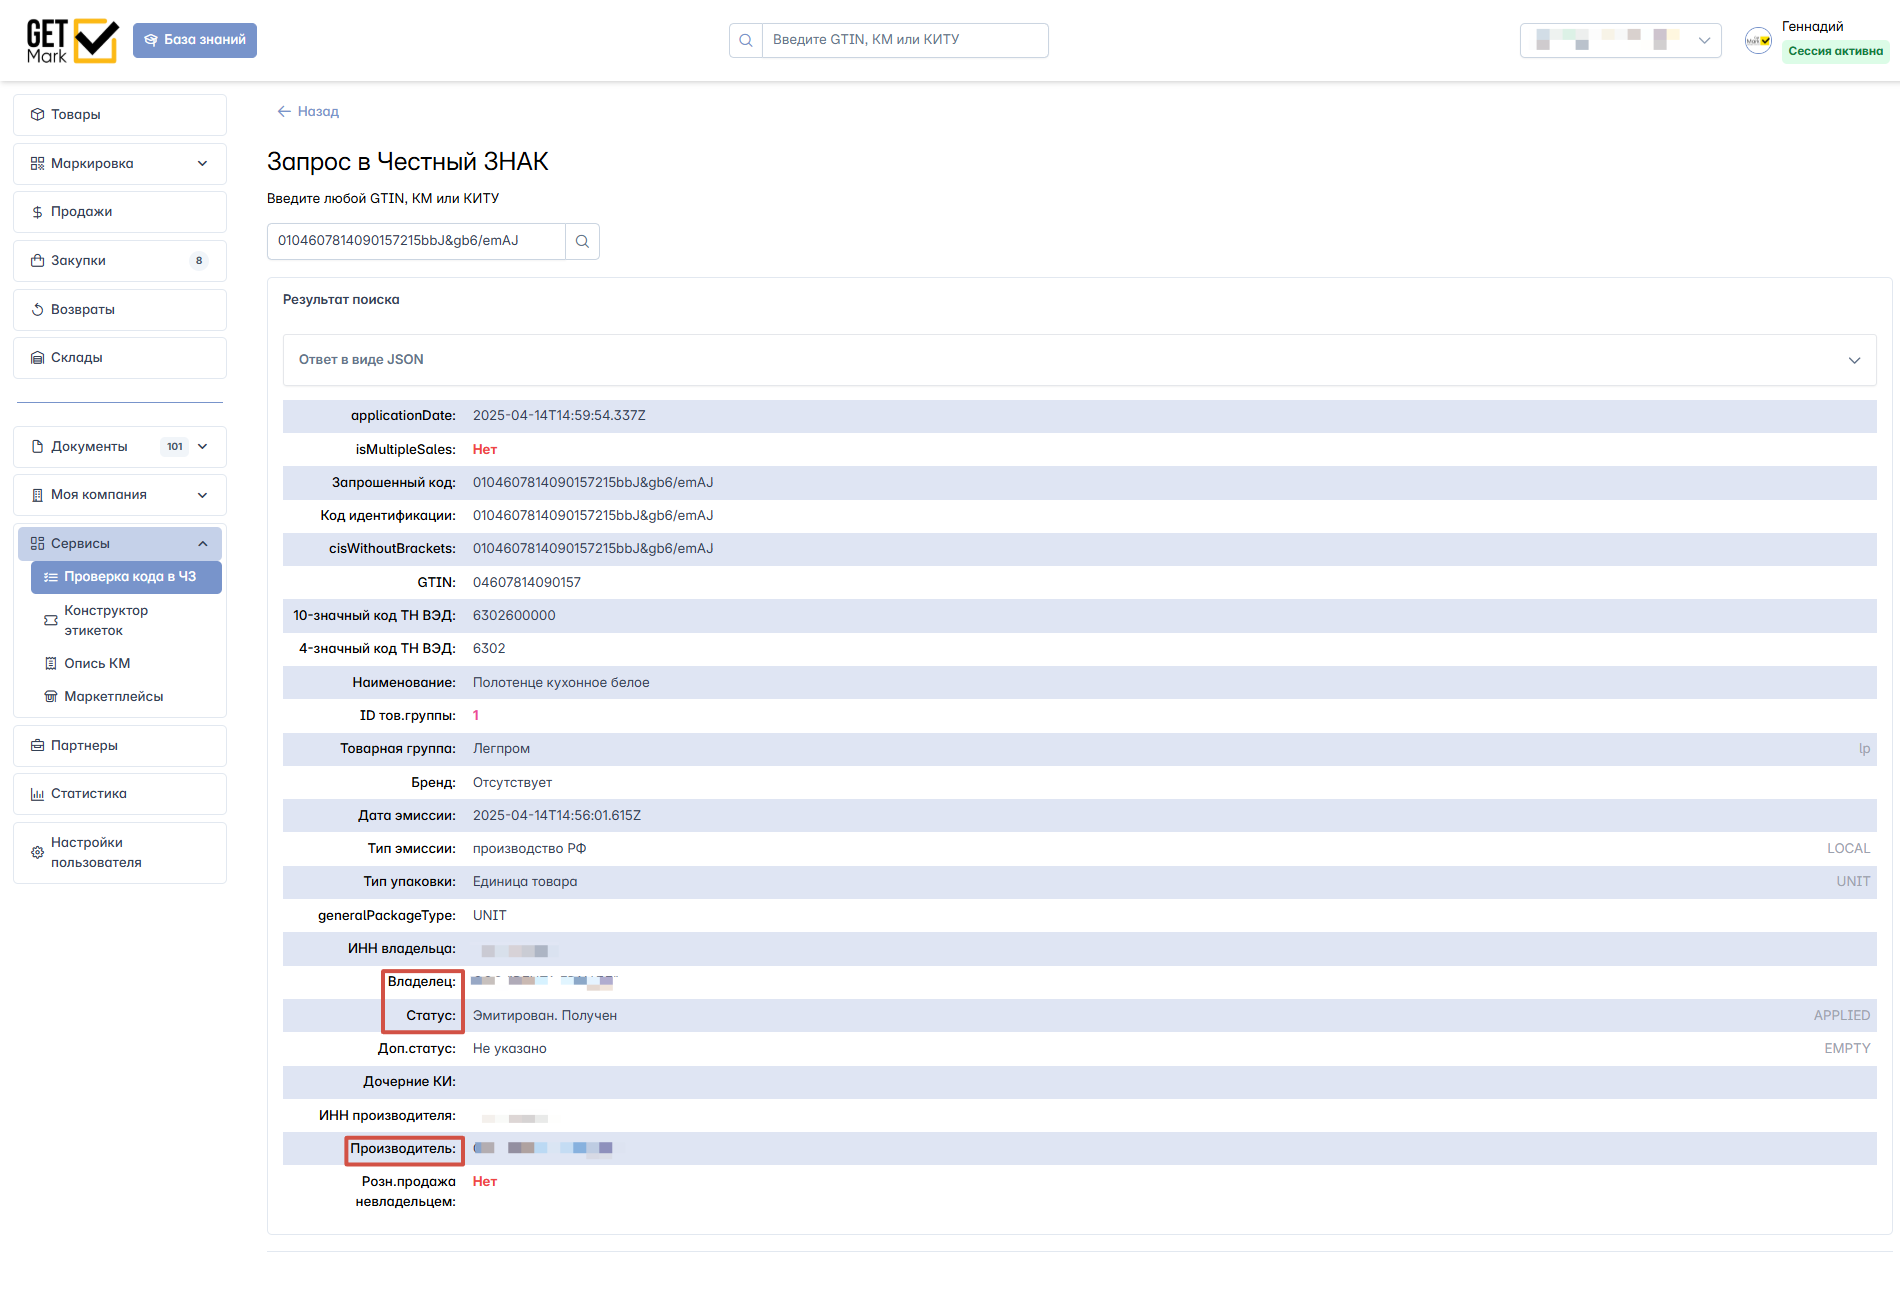This screenshot has height=1295, width=1900.
Task: Open Настройки пользователя
Action: [x=120, y=853]
